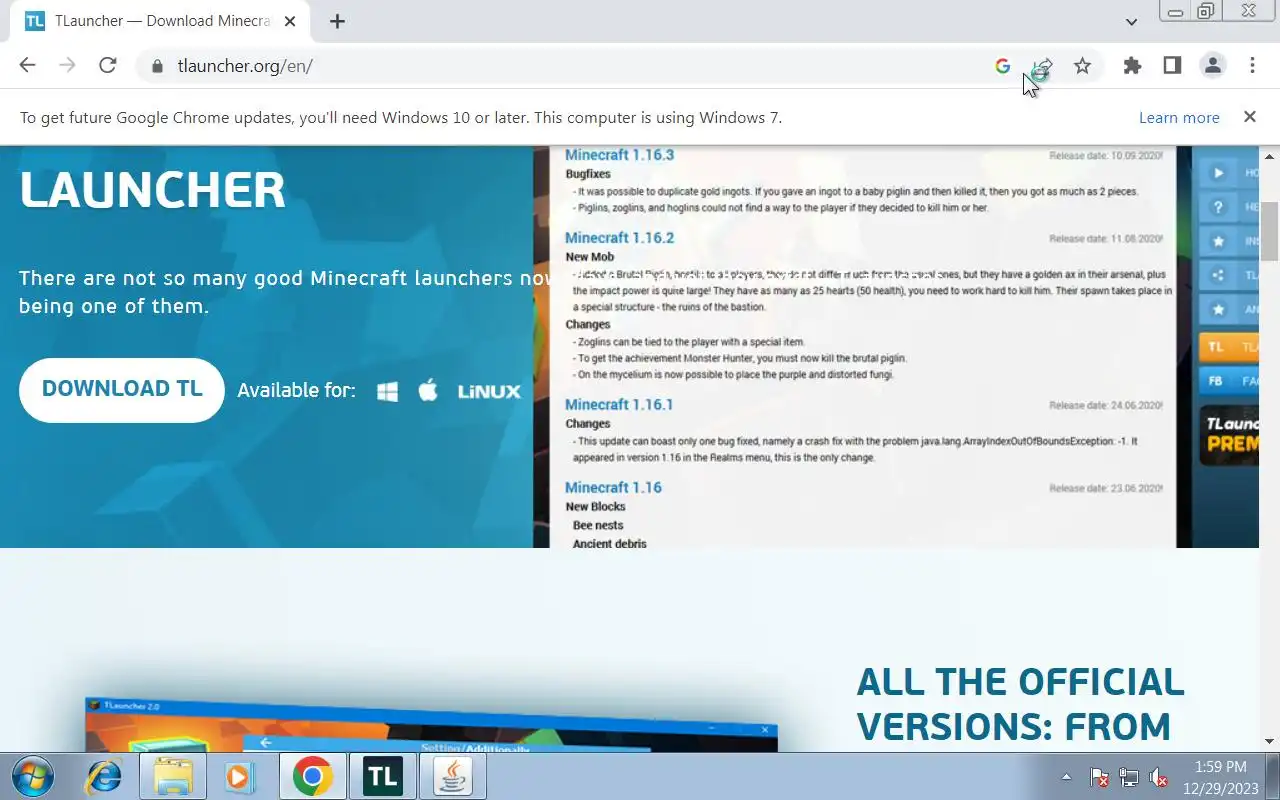1280x800 pixels.
Task: Open the Windows Start menu
Action: tap(33, 777)
